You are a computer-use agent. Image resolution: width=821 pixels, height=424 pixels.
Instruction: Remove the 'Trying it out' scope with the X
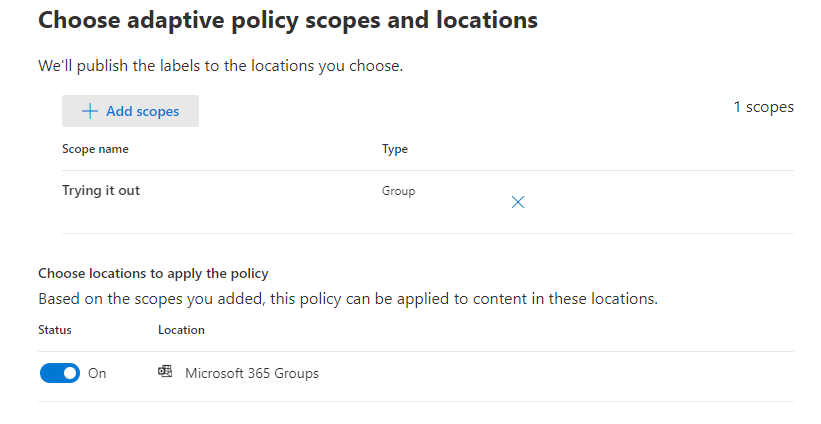coord(518,202)
